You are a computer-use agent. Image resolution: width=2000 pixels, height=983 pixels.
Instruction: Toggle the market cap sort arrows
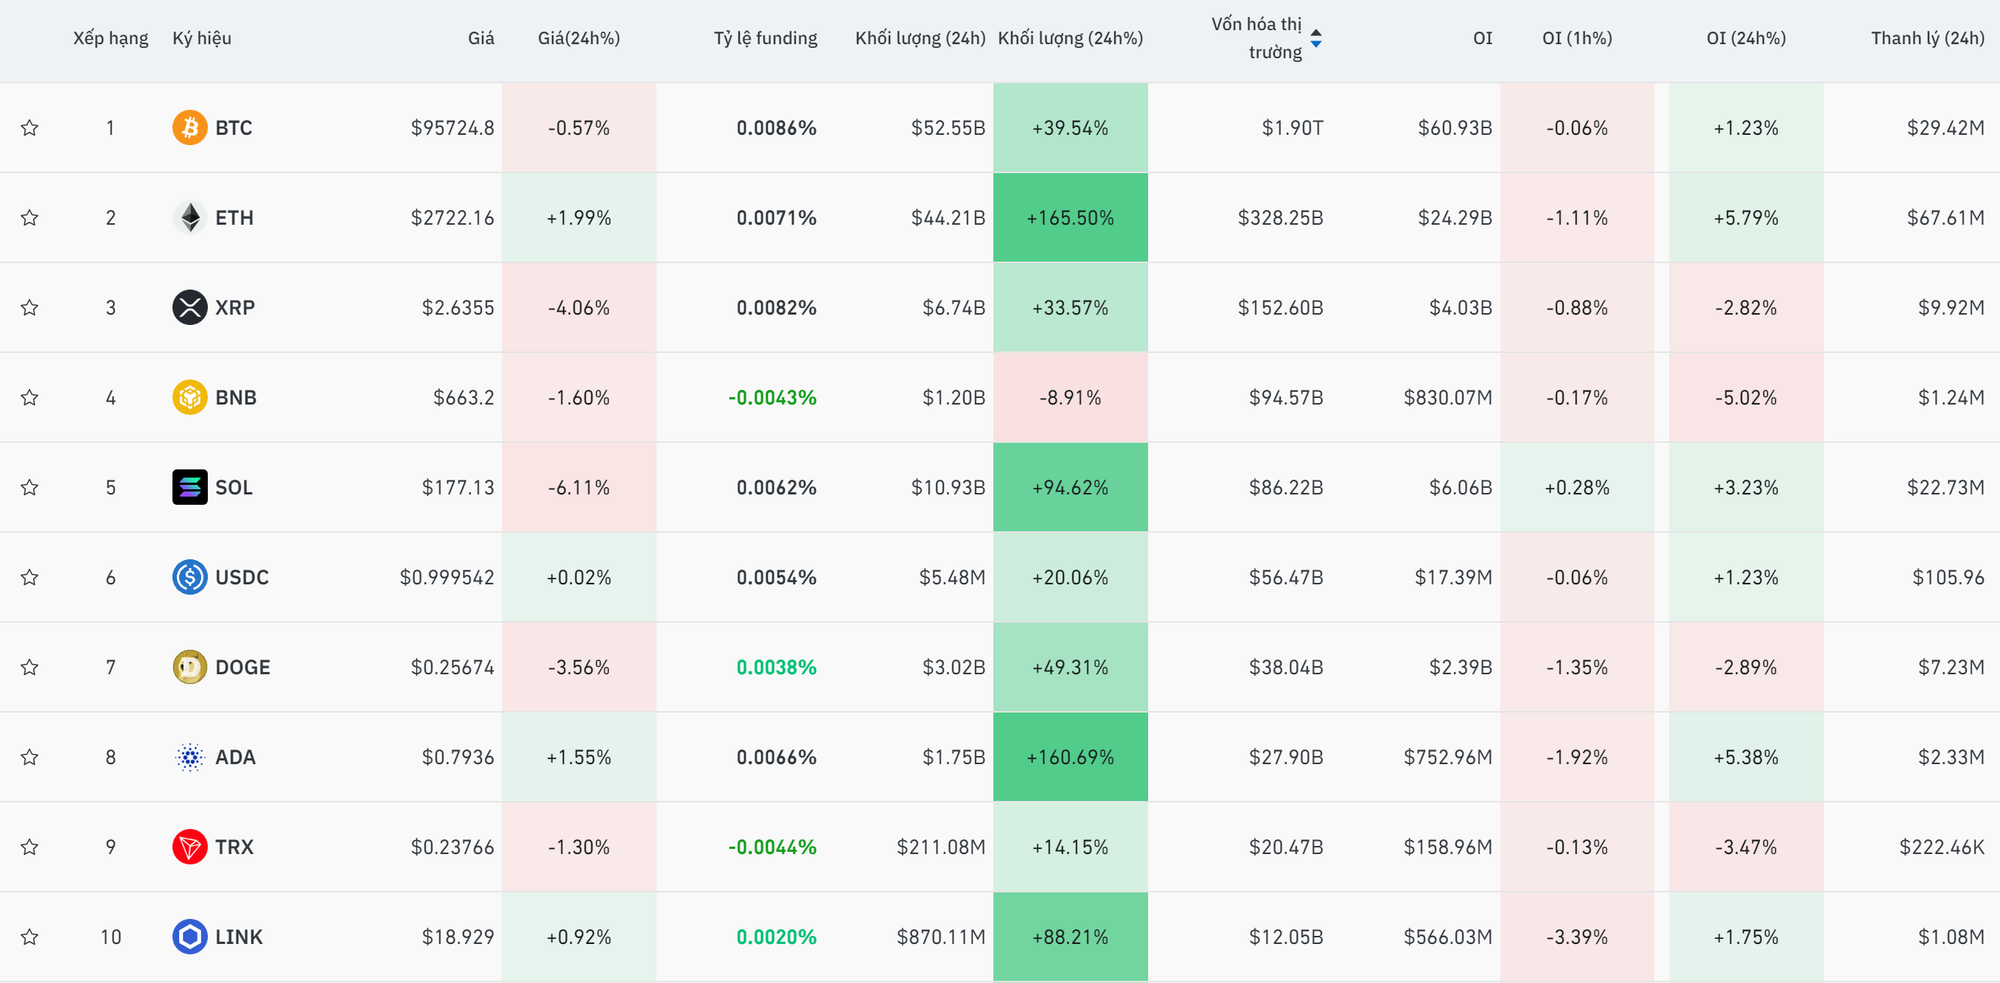point(1316,38)
